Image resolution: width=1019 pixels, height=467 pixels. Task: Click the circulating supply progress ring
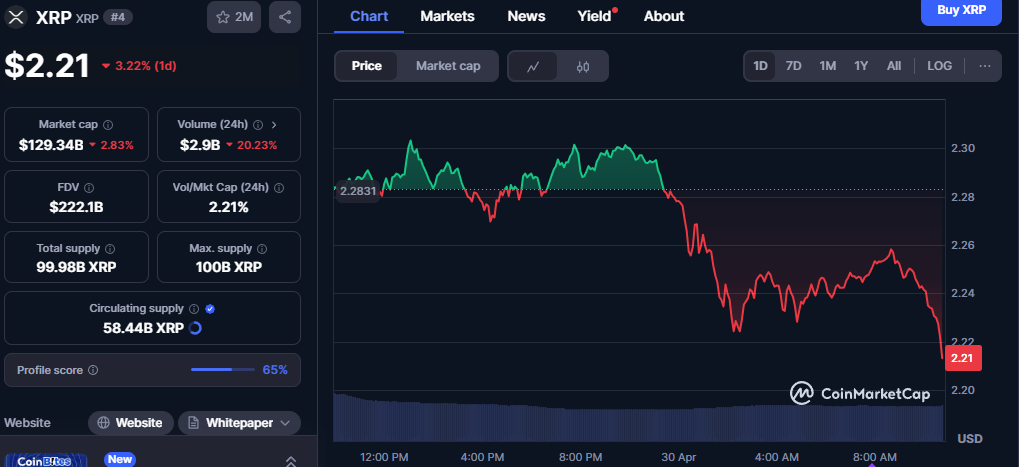pos(195,328)
